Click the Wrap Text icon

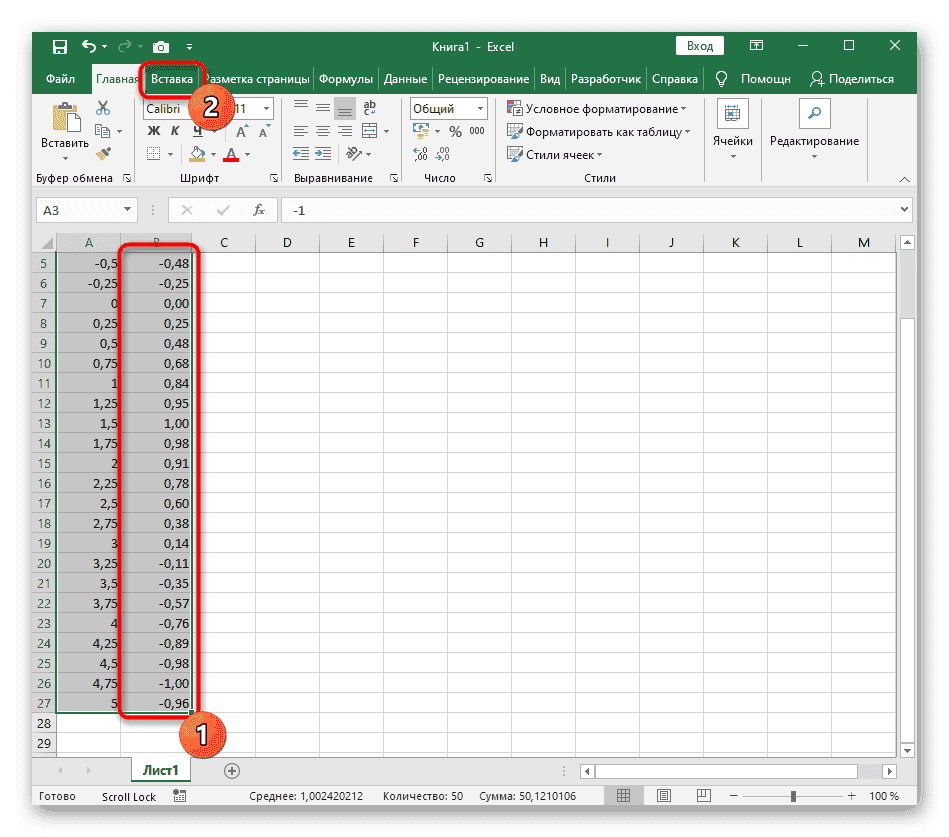(x=370, y=108)
